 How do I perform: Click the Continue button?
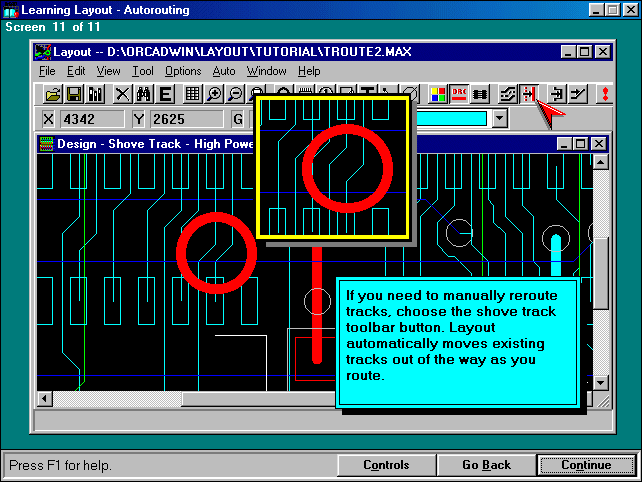point(586,465)
